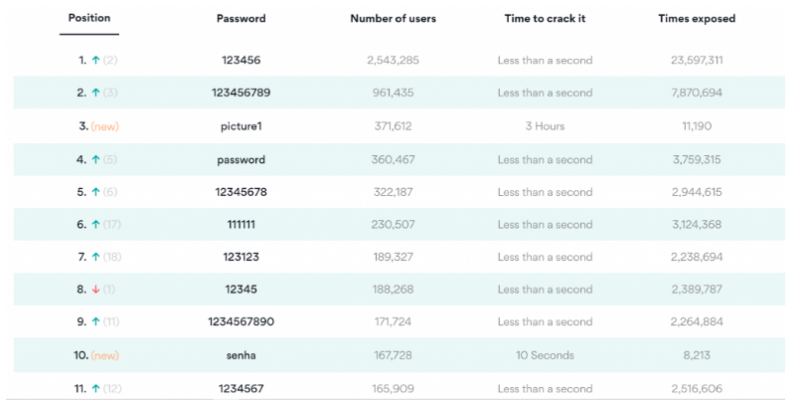Click the up arrow in the 123456789 row
The height and width of the screenshot is (408, 800).
click(95, 93)
